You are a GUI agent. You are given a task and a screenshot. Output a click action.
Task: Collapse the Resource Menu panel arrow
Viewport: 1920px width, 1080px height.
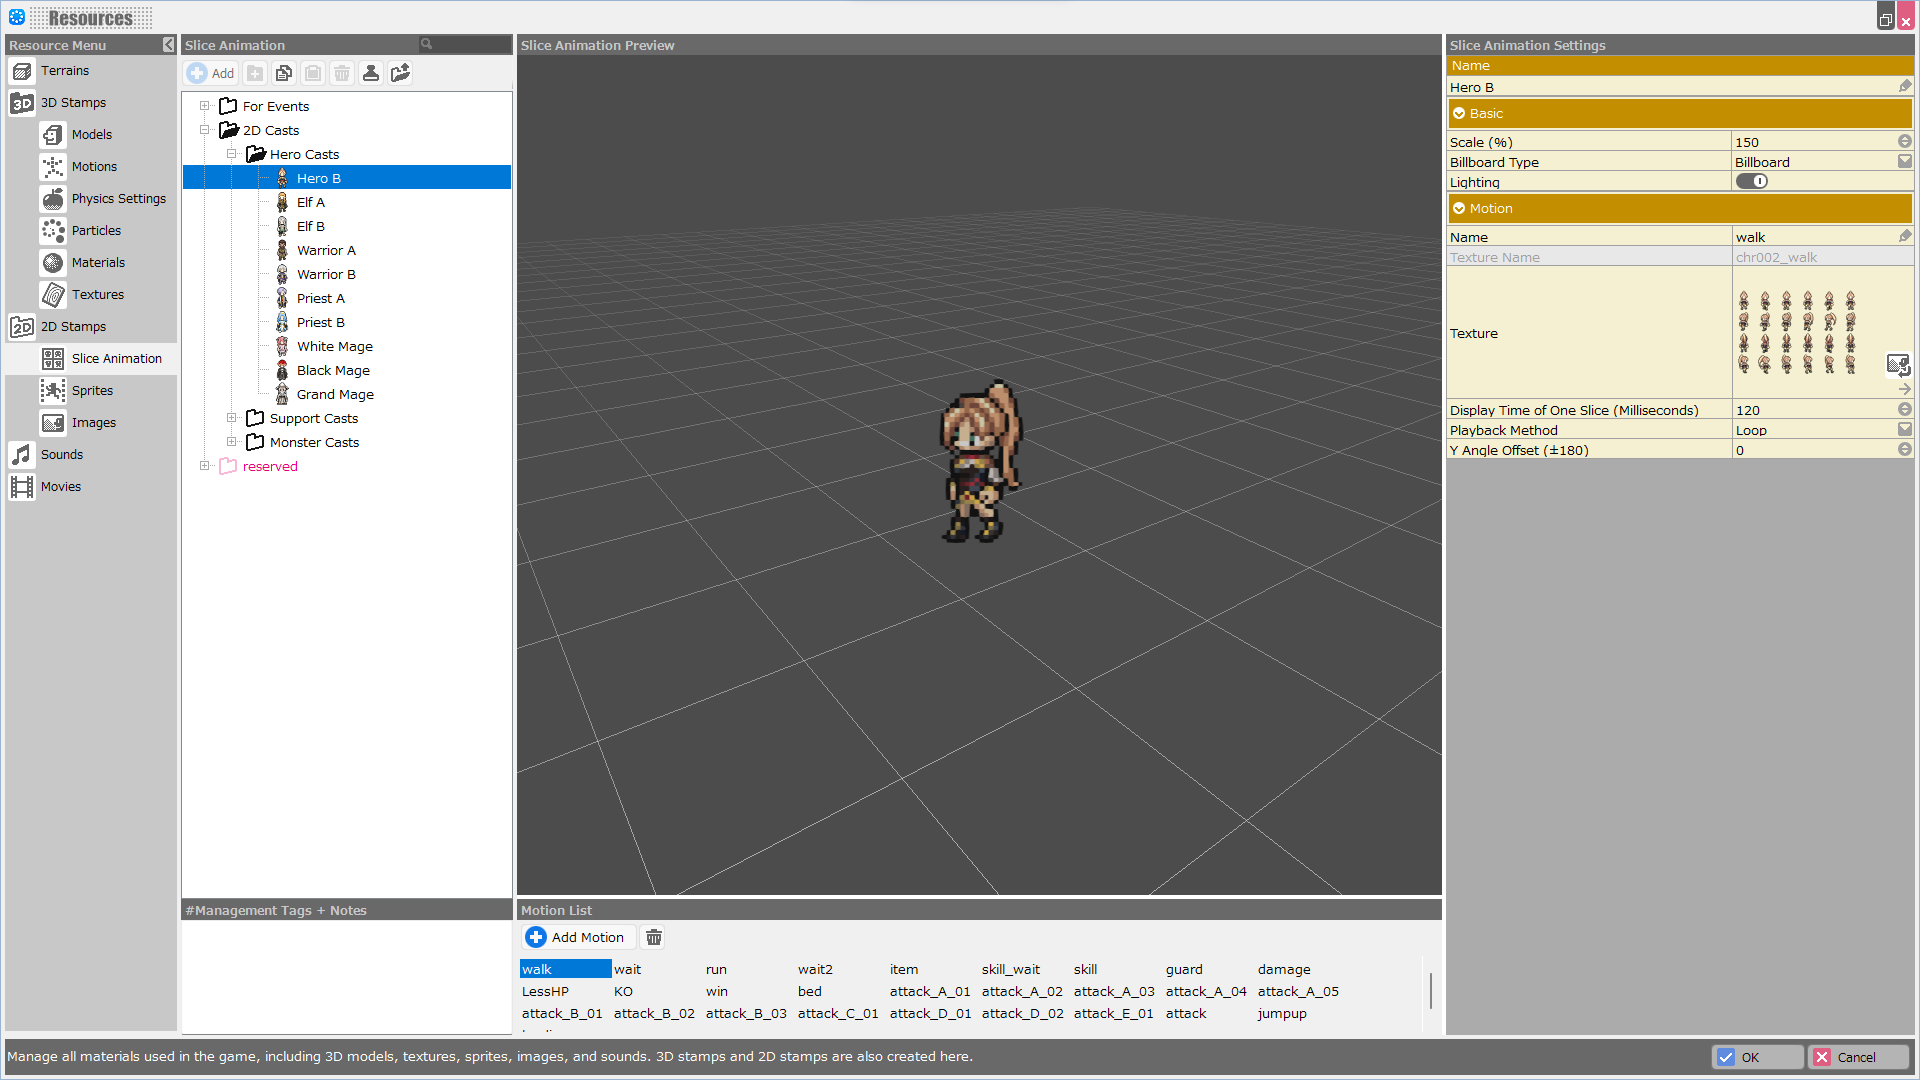pyautogui.click(x=168, y=45)
